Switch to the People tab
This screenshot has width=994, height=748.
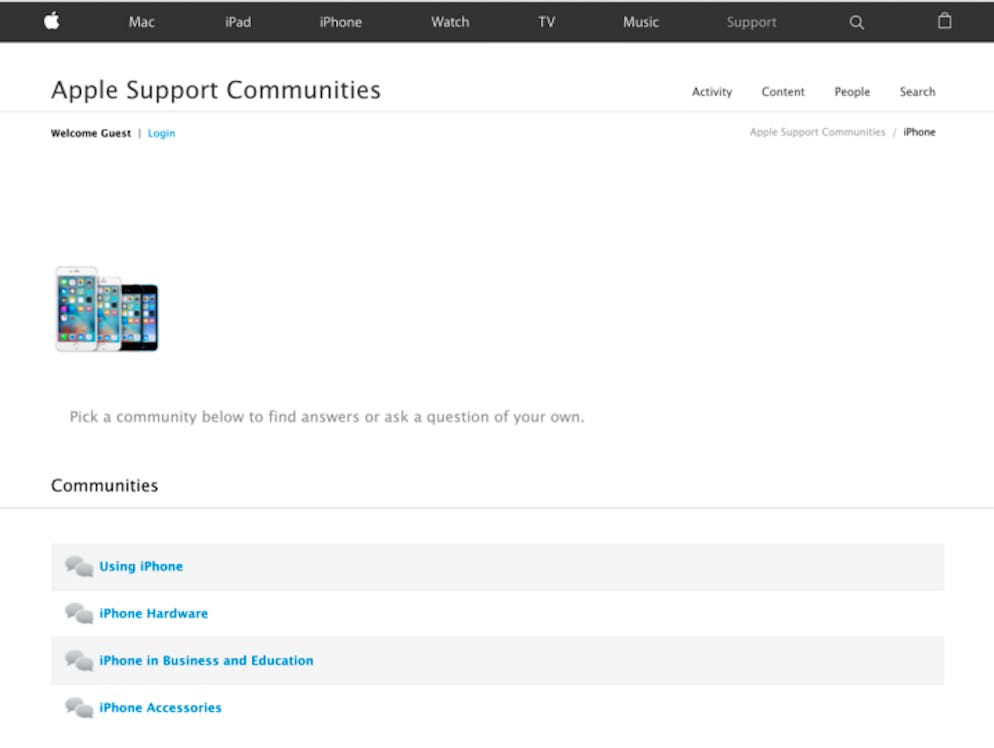[x=852, y=92]
